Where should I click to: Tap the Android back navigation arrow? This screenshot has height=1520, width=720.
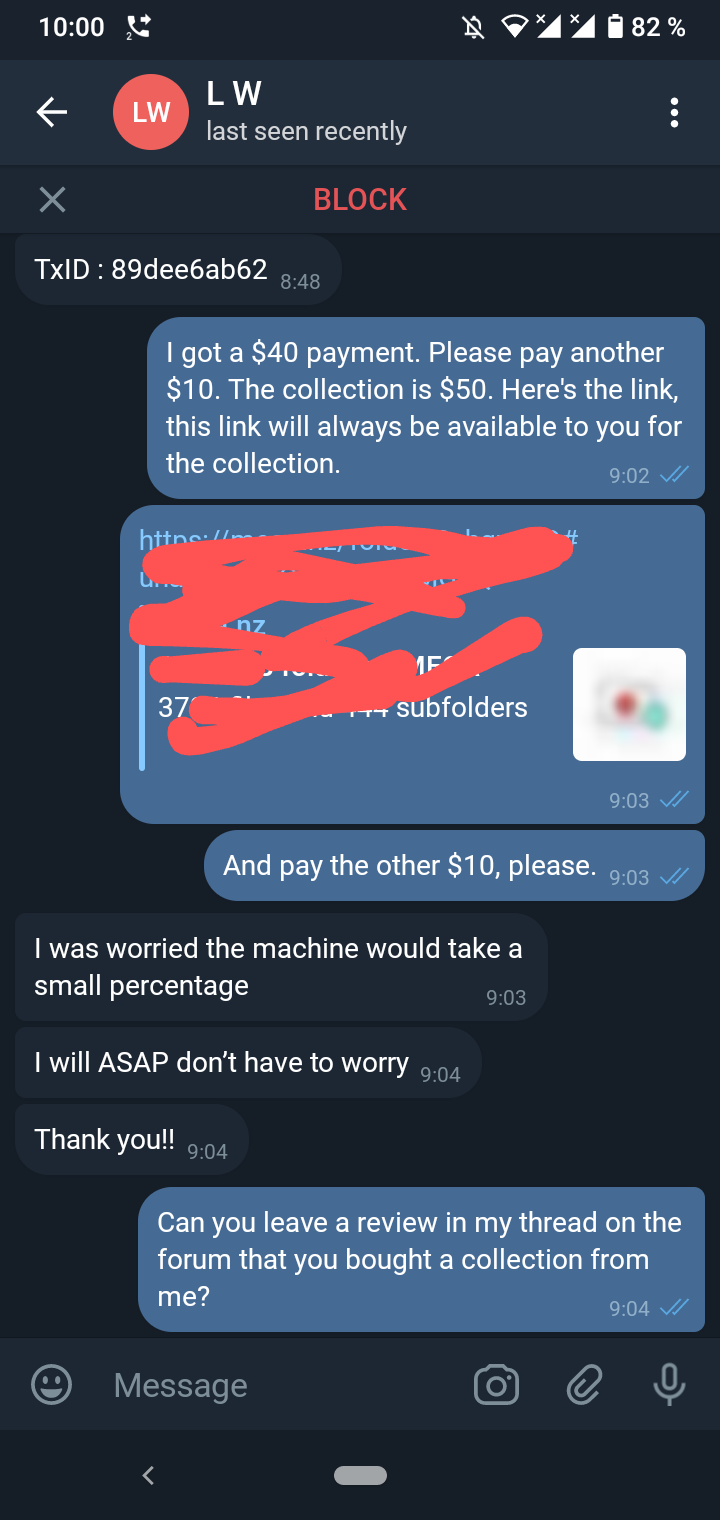(x=148, y=1475)
